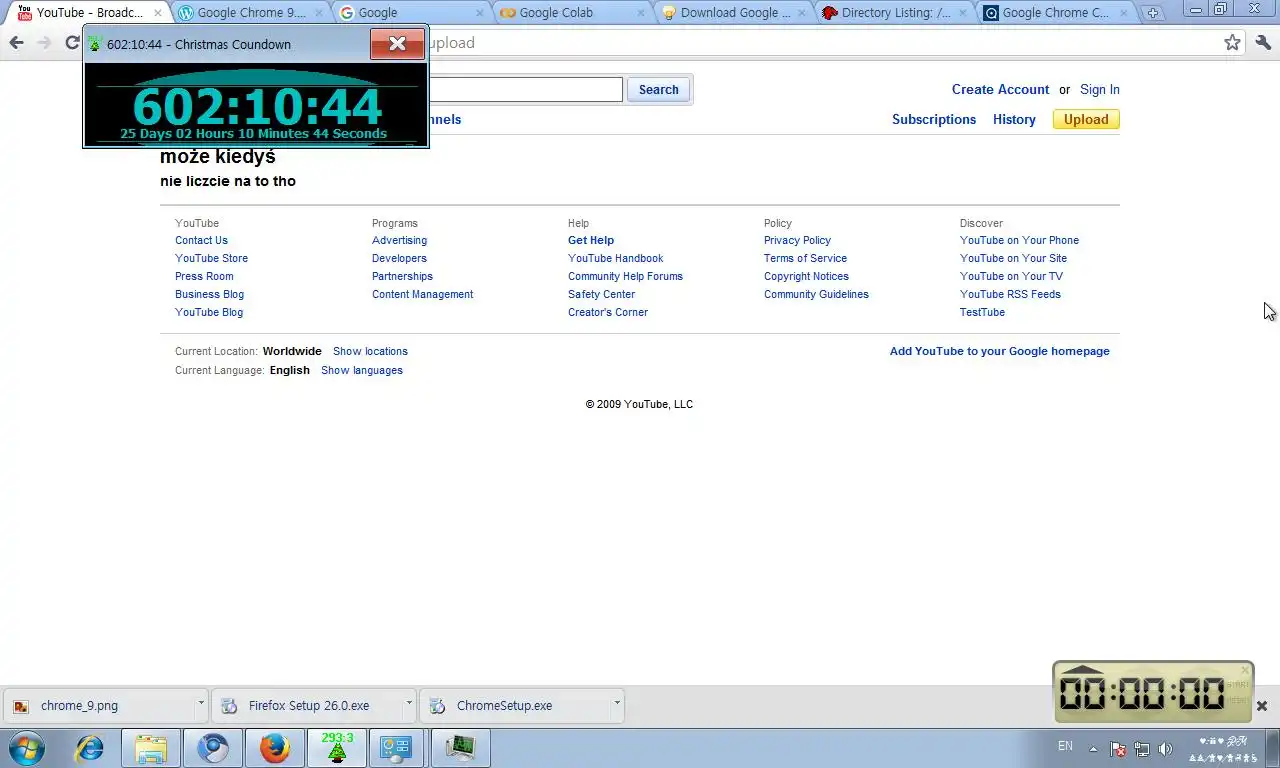
Task: Open the Create Account link
Action: (1000, 89)
